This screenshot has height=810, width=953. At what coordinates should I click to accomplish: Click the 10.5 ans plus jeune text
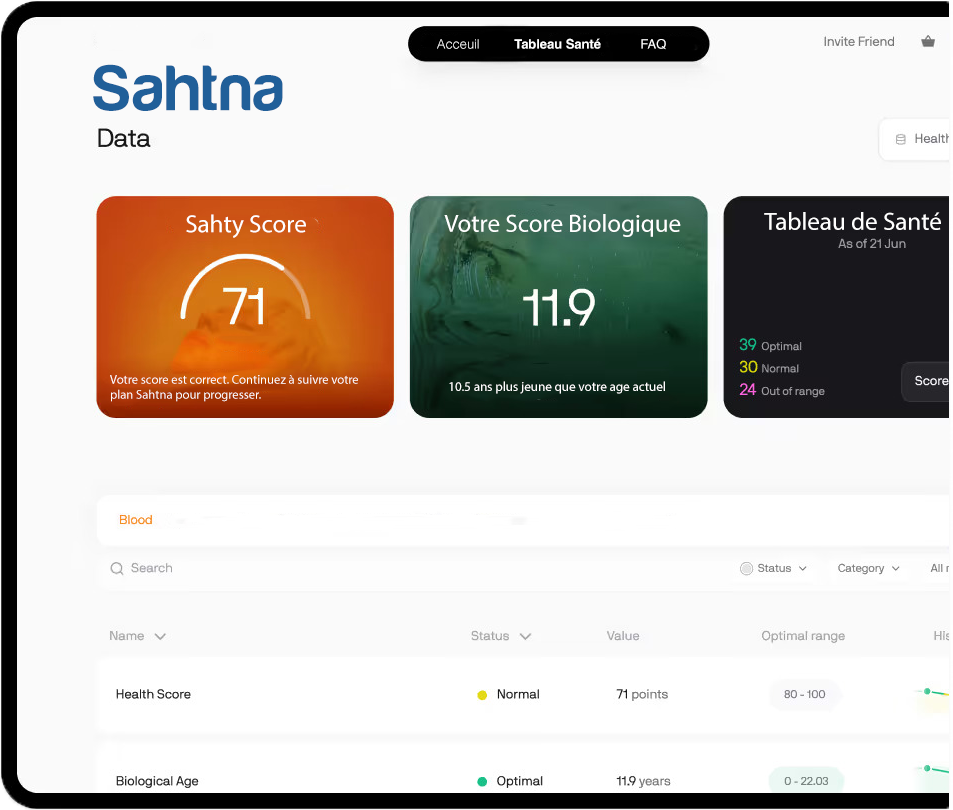pyautogui.click(x=557, y=386)
